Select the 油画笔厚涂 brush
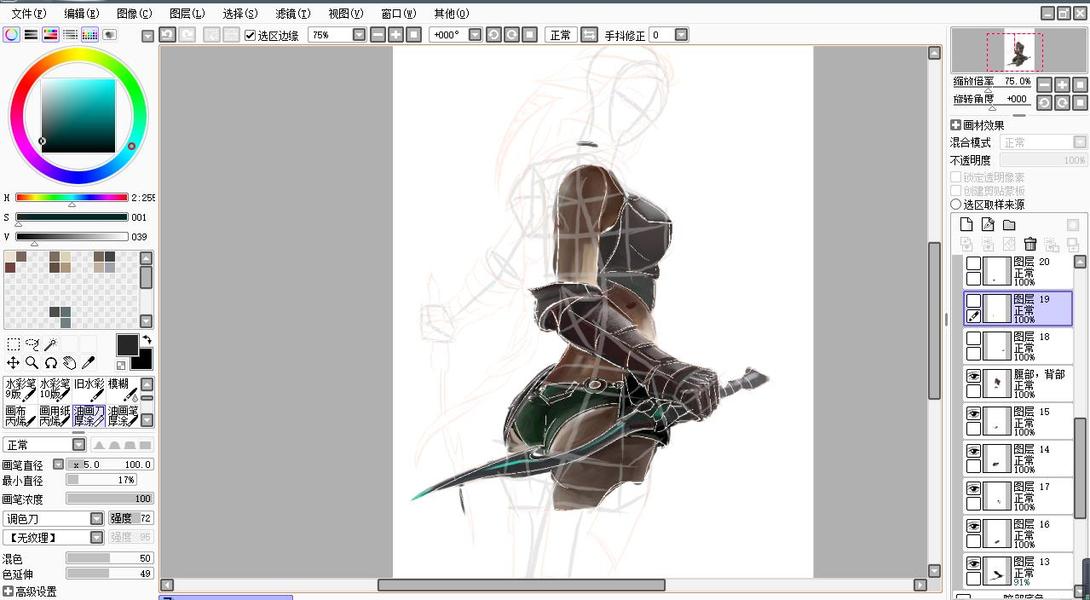This screenshot has height=600, width=1090. (123, 416)
